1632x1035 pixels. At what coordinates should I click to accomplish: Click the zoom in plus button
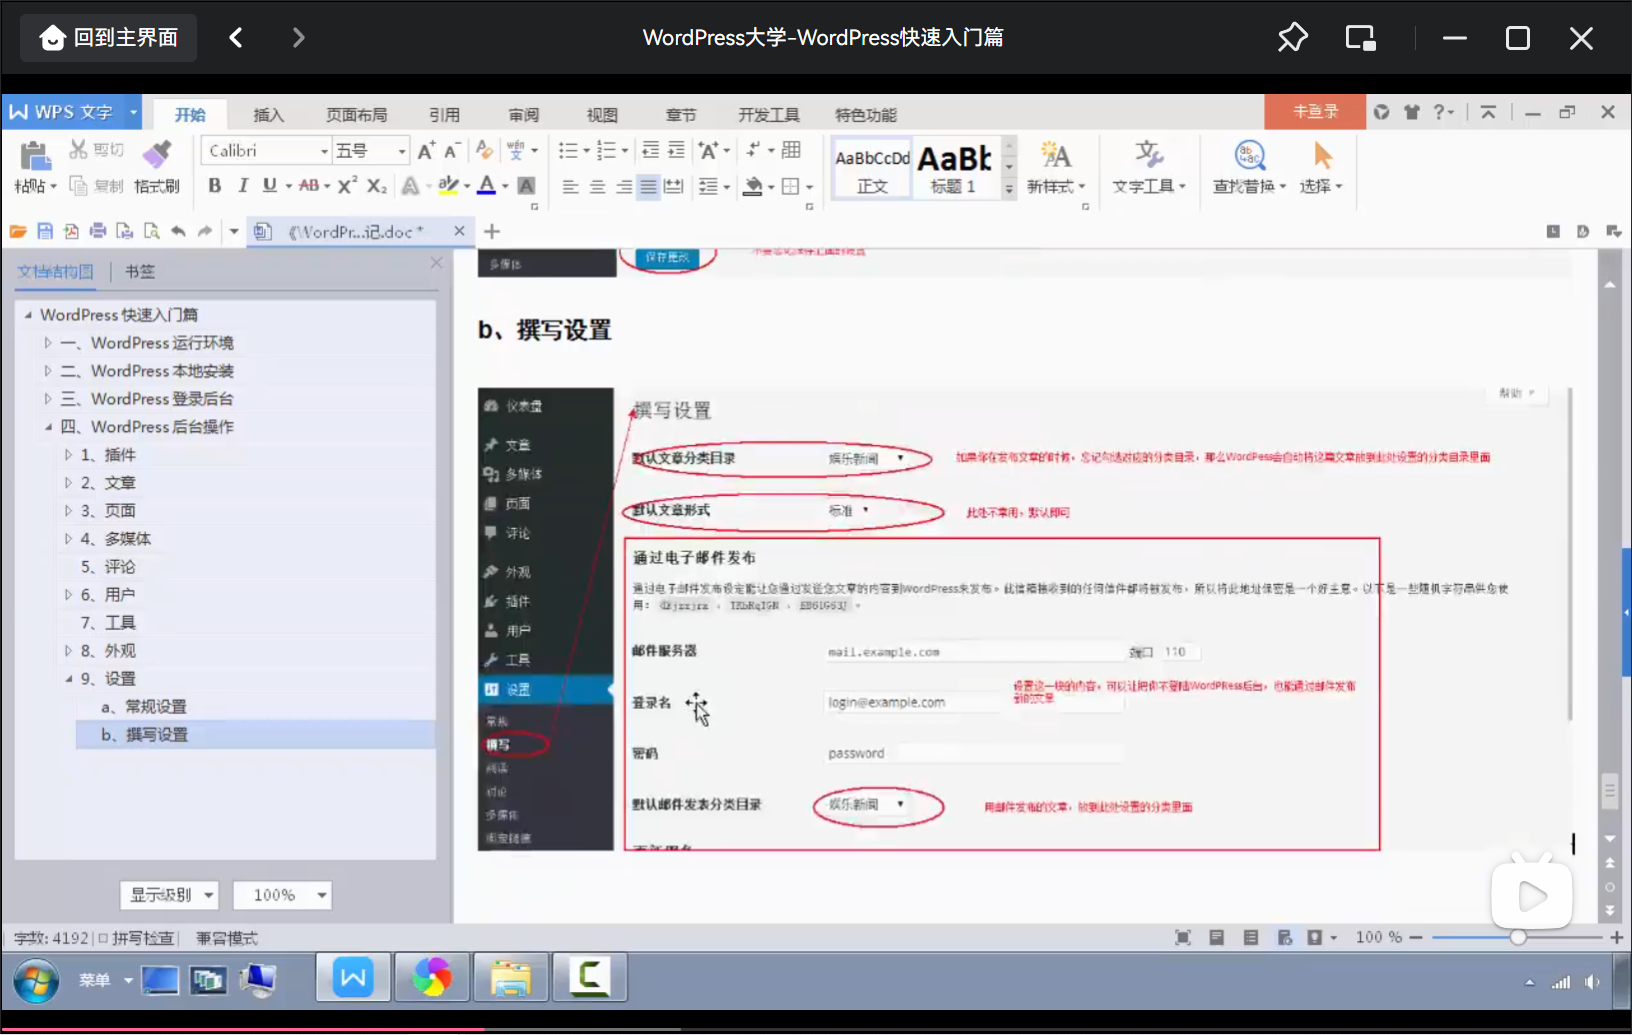pyautogui.click(x=1616, y=937)
